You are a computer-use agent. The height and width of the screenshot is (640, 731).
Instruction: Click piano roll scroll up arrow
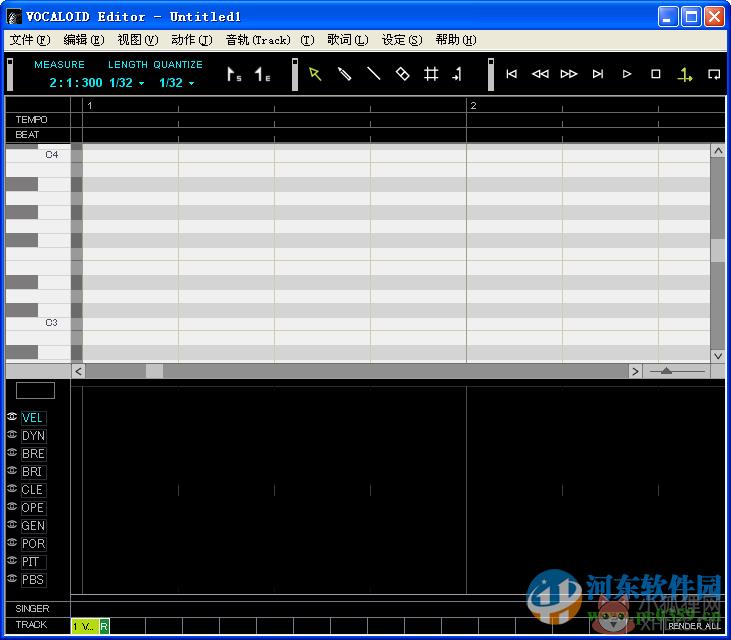[x=718, y=151]
